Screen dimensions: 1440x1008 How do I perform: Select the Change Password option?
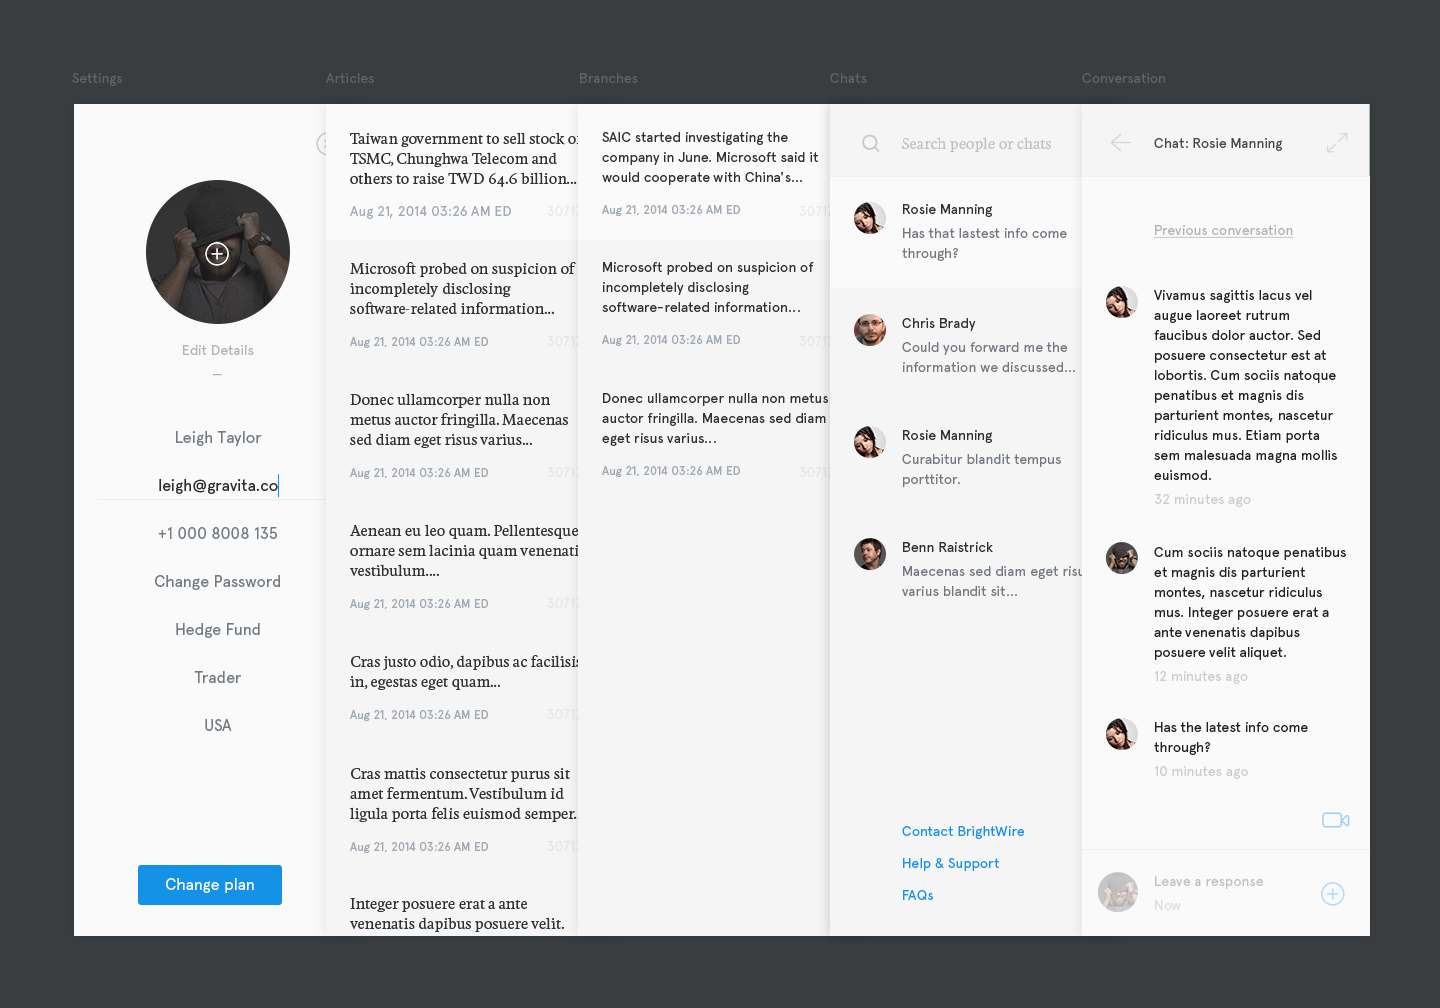(217, 581)
